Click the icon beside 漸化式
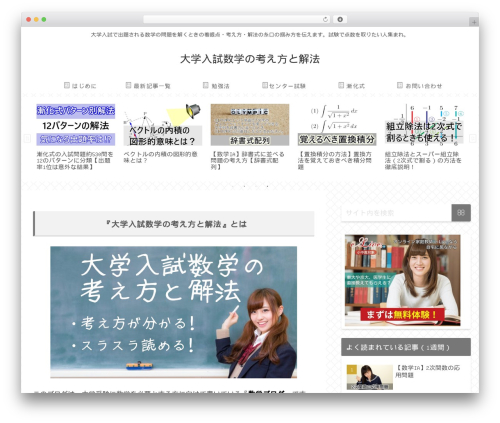The image size is (500, 423). click(341, 85)
